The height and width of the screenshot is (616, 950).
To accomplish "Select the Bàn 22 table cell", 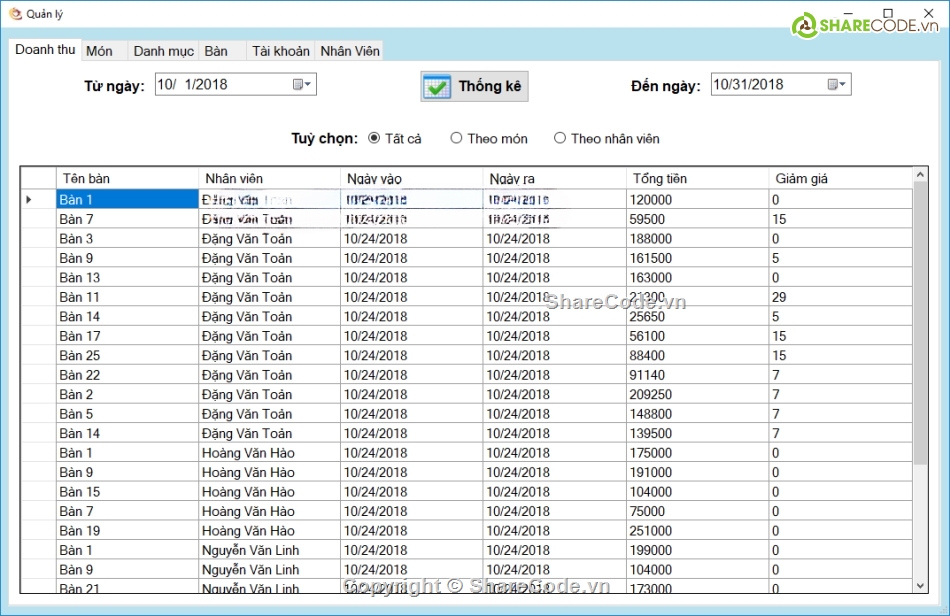I will pyautogui.click(x=127, y=375).
